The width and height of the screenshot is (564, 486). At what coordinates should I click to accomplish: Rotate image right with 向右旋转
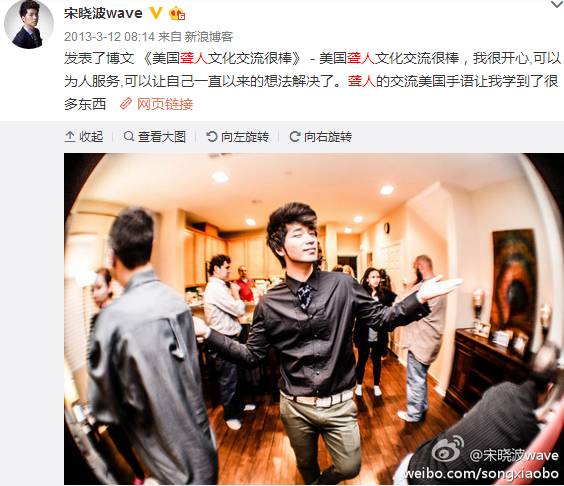(x=320, y=137)
